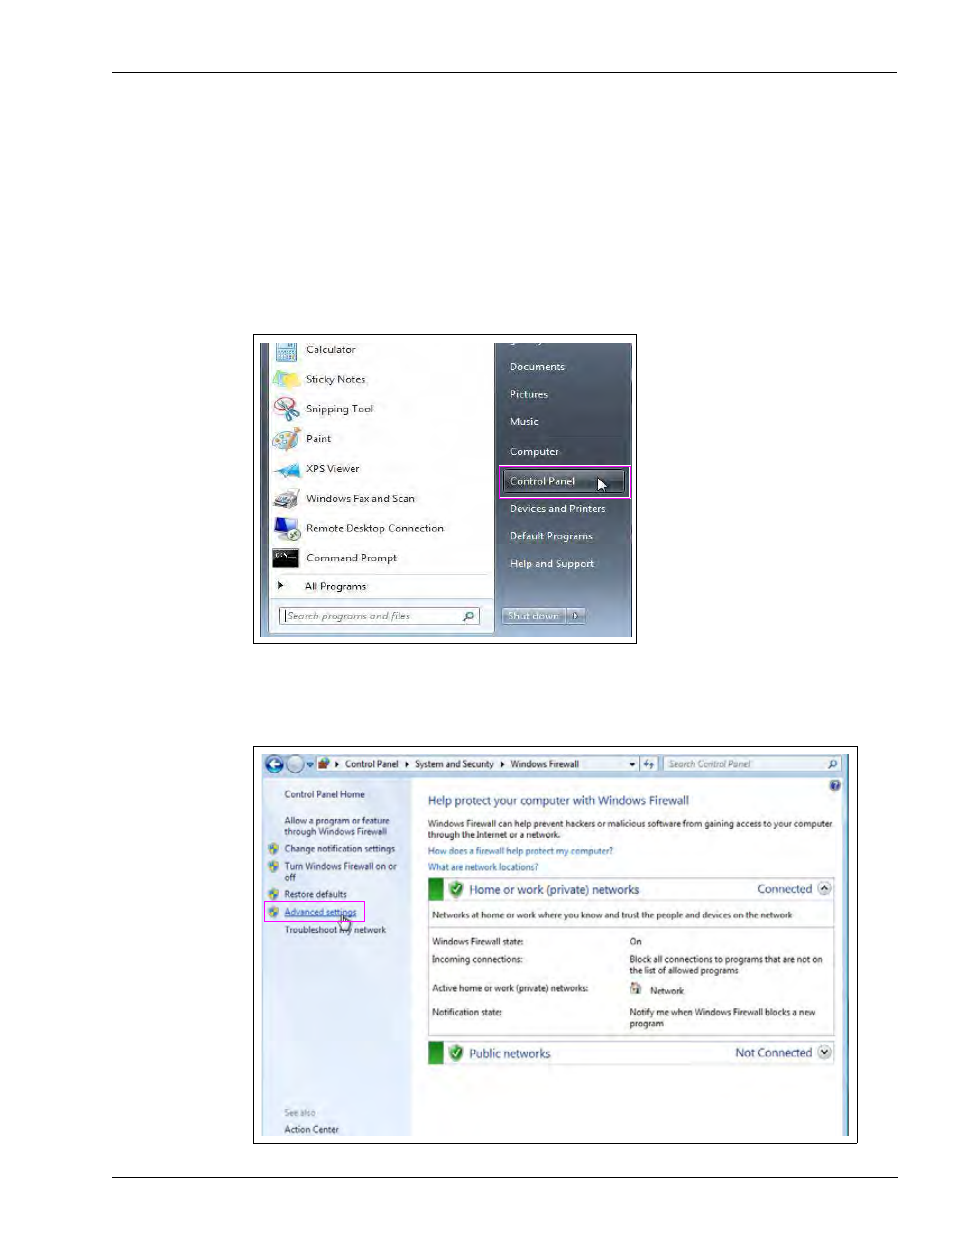Go to Control Panel Home
Image resolution: width=954 pixels, height=1235 pixels.
pyautogui.click(x=324, y=794)
